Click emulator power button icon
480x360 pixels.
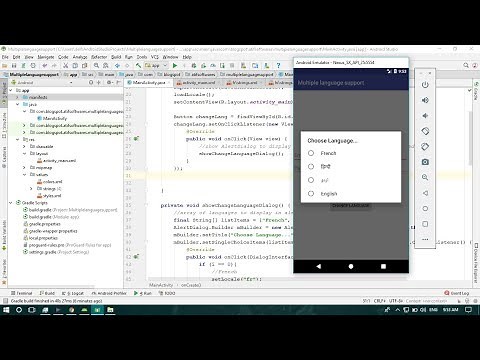(x=425, y=85)
